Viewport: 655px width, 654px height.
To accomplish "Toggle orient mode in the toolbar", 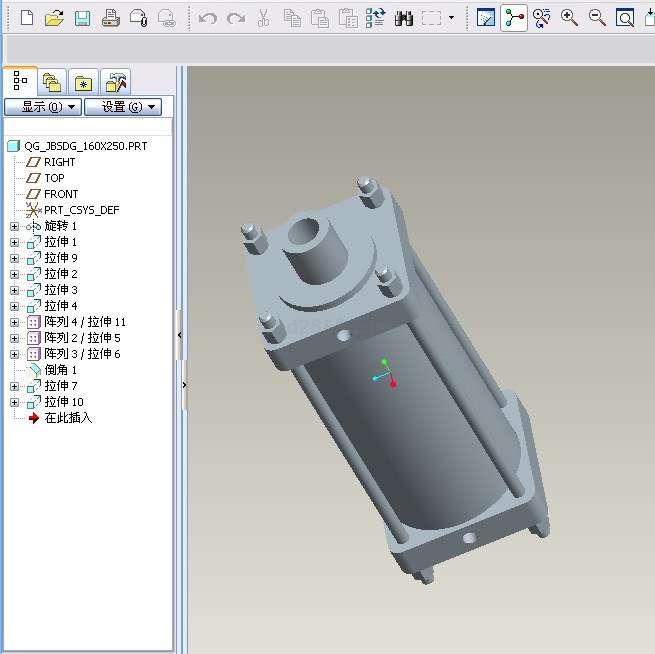I will pos(542,18).
